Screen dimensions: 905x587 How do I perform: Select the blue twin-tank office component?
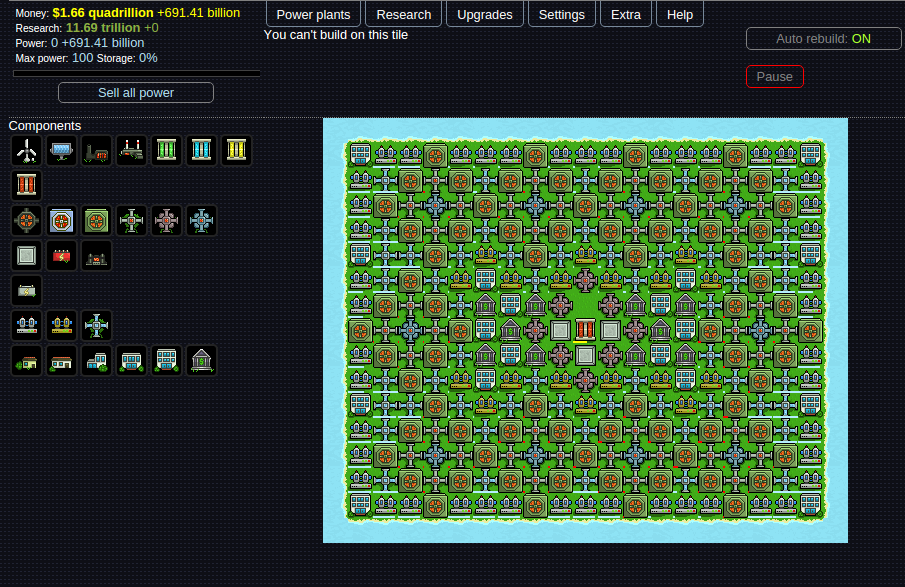coord(27,326)
